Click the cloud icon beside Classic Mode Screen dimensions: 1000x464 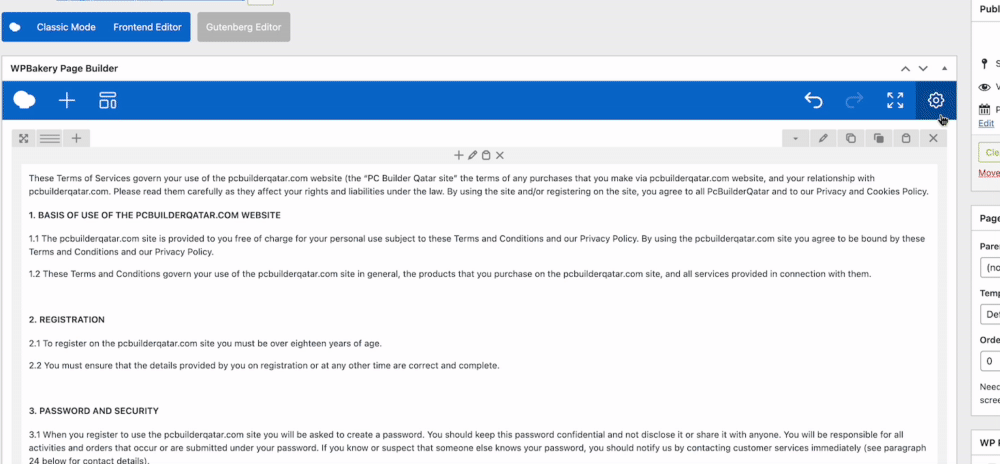(15, 27)
